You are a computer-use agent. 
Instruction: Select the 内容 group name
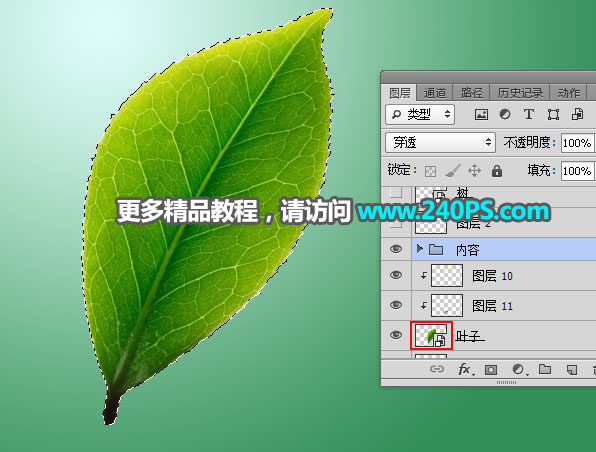(x=468, y=250)
